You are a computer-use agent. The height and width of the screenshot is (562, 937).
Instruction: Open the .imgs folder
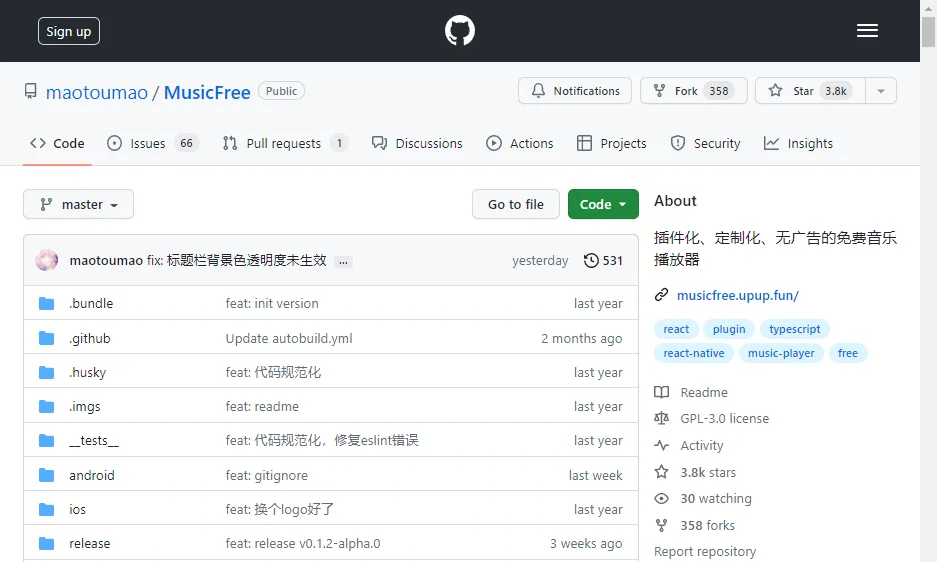[x=85, y=407]
